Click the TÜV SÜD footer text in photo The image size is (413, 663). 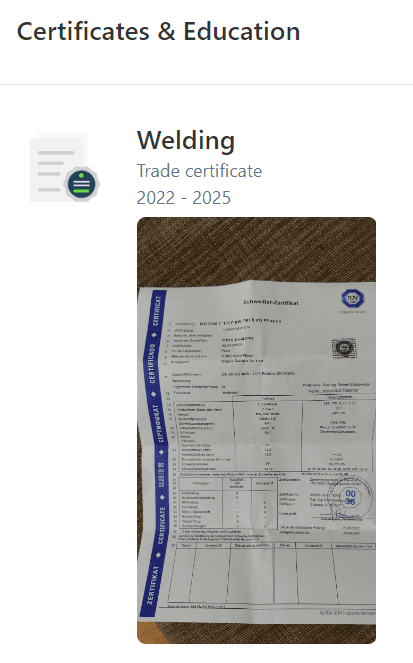pyautogui.click(x=347, y=613)
